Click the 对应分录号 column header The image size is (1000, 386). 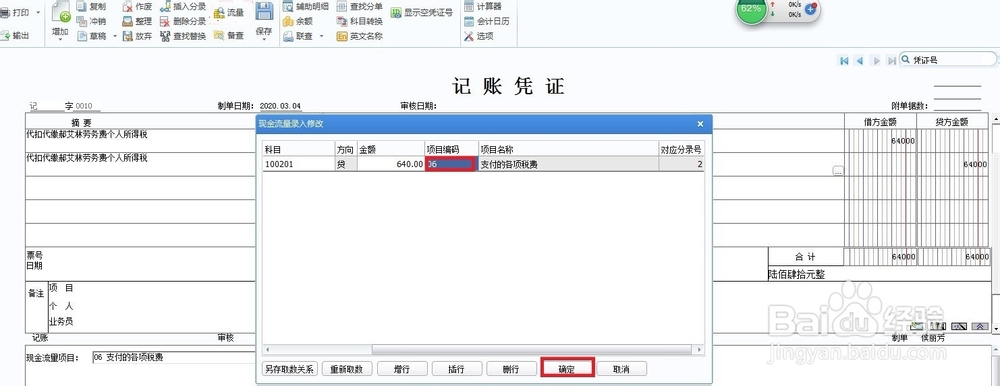pos(682,149)
